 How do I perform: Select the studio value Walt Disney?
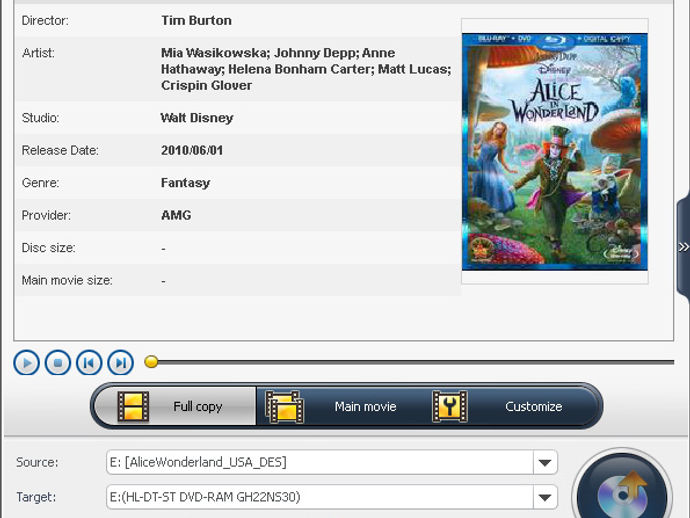click(x=197, y=118)
